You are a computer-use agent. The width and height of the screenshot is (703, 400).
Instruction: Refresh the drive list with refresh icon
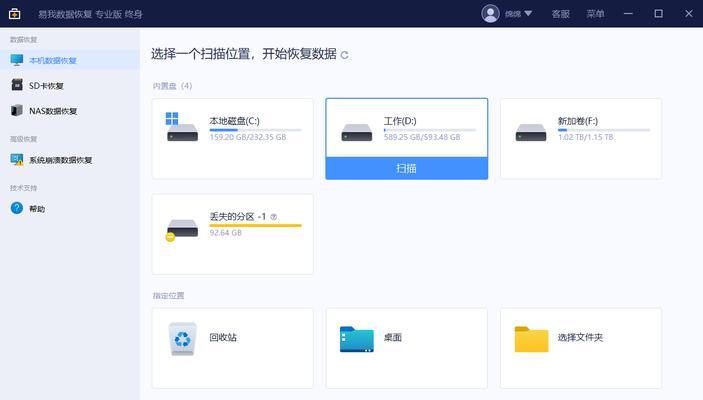click(344, 55)
